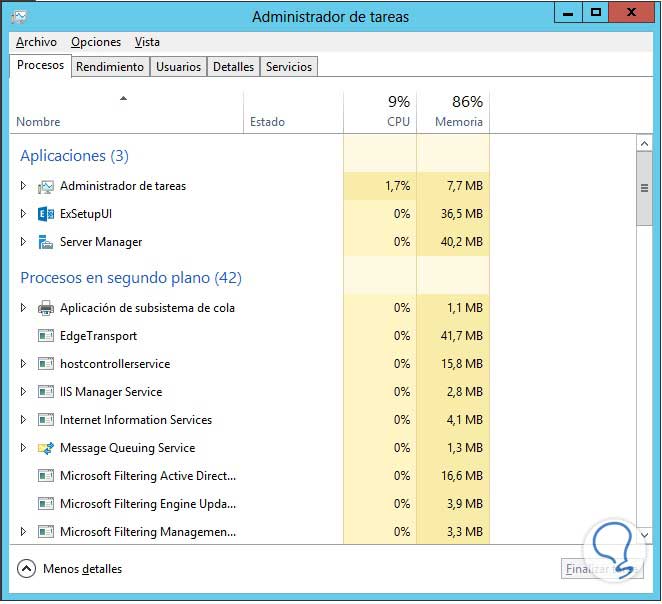Image resolution: width=662 pixels, height=604 pixels.
Task: Expand the Message Queuing Service process
Action: pos(23,447)
